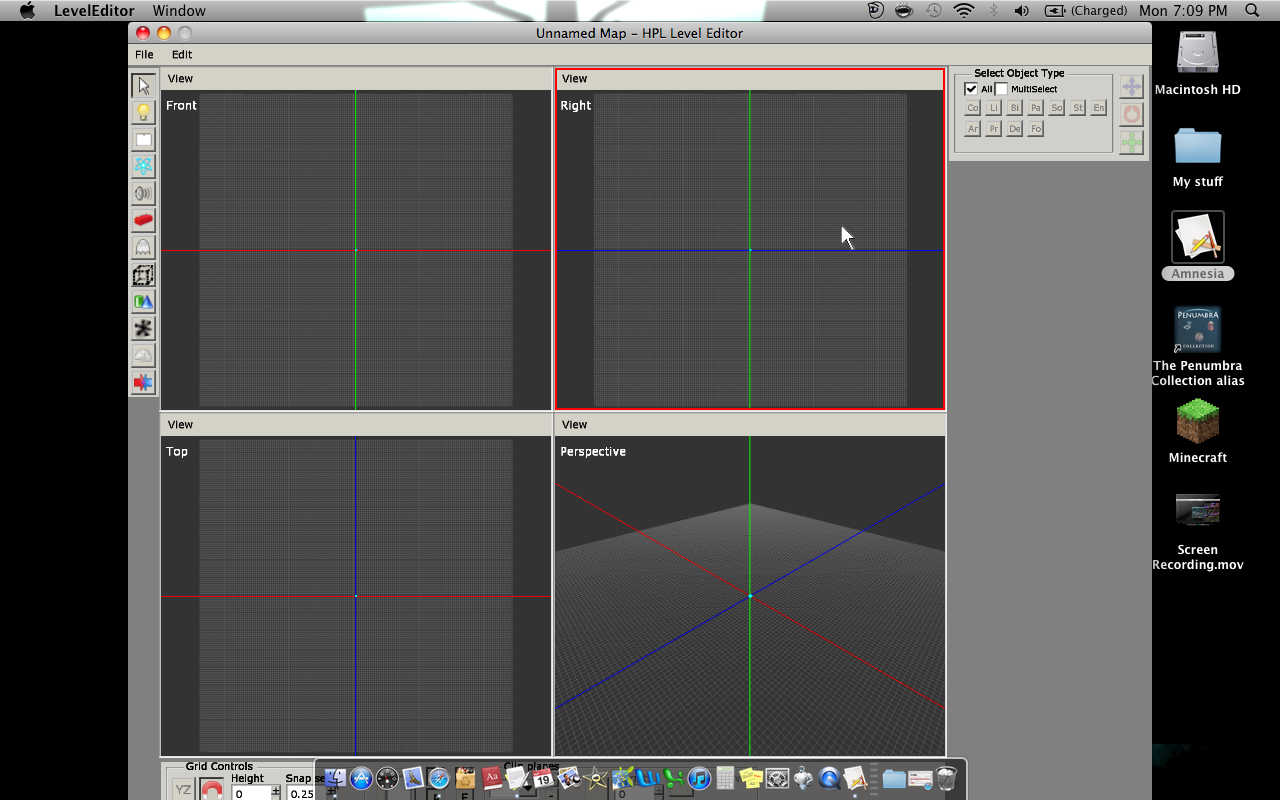1280x800 pixels.
Task: Open the App Store in the Dock
Action: click(361, 778)
